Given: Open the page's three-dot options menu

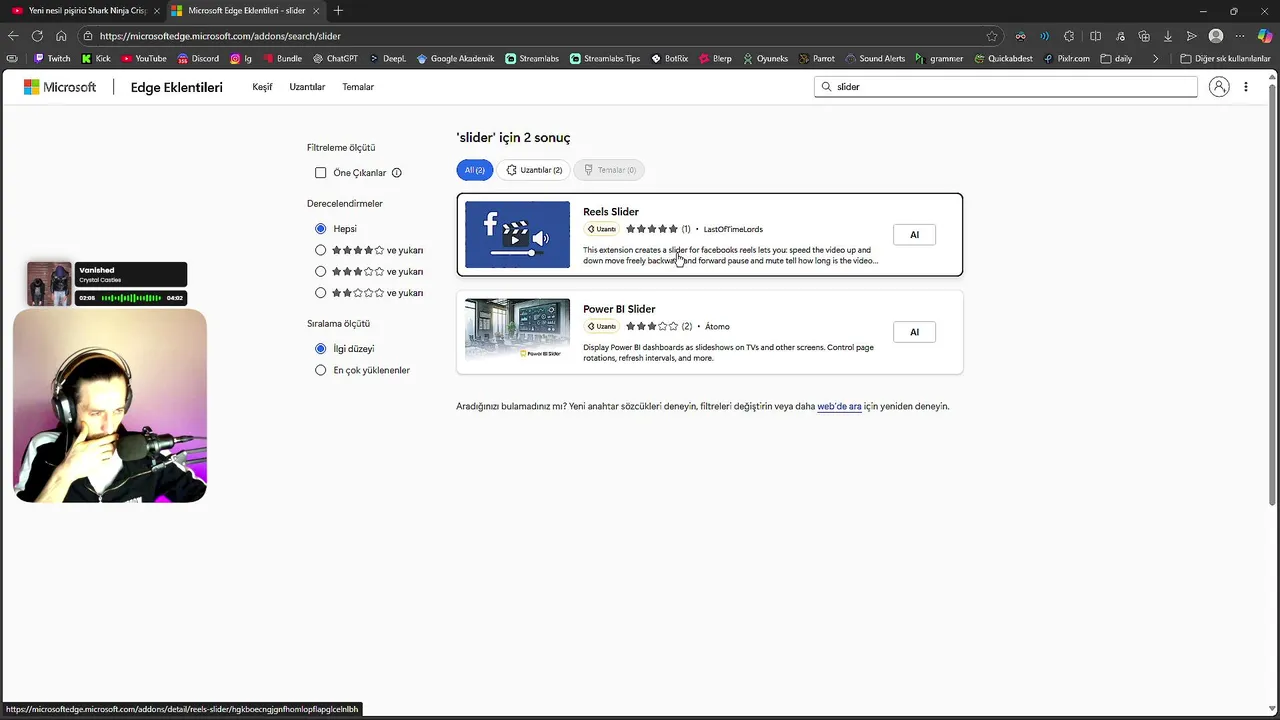Looking at the screenshot, I should pos(1245,87).
